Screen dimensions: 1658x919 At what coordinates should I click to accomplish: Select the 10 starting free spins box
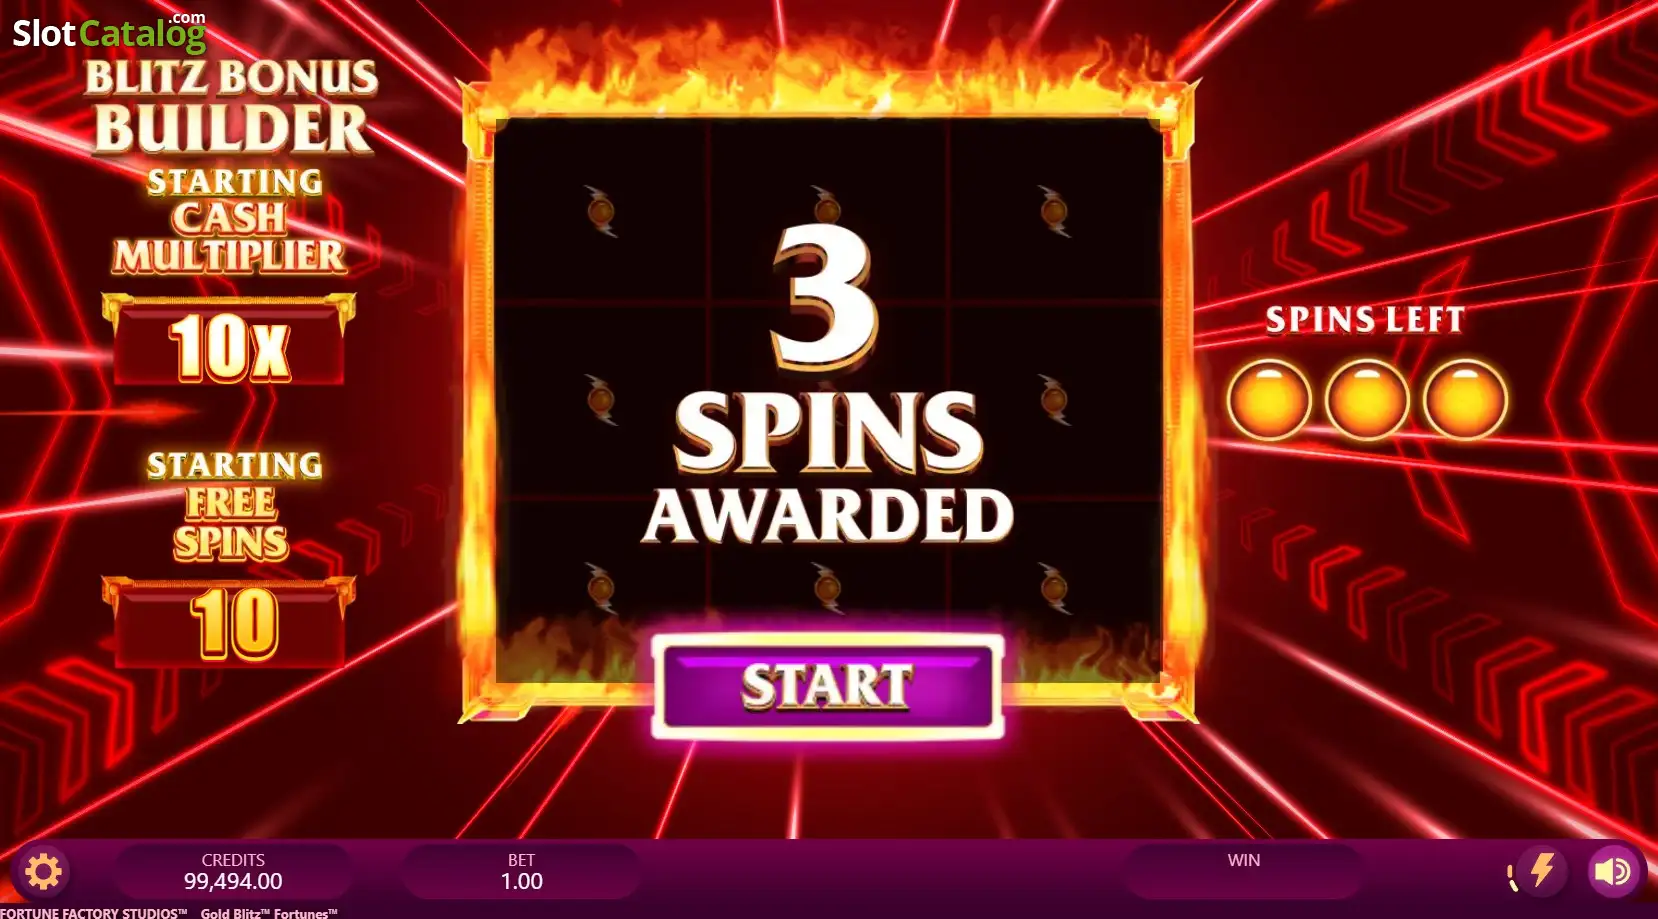(x=229, y=622)
